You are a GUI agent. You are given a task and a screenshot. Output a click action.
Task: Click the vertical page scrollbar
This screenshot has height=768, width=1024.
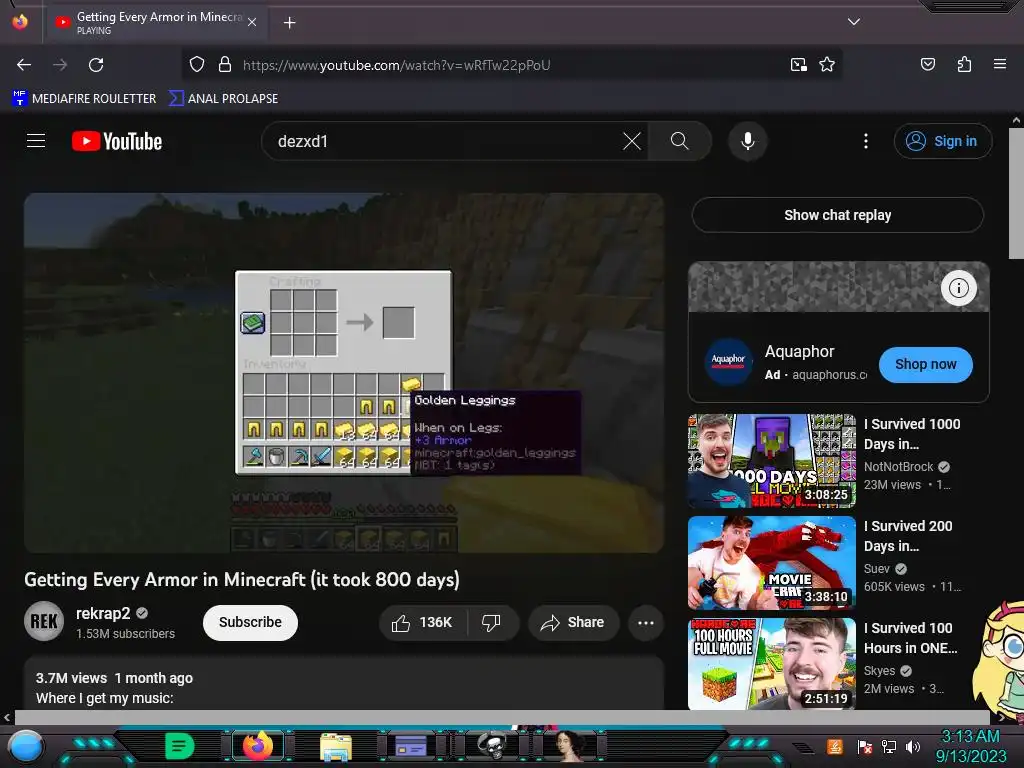point(1016,193)
